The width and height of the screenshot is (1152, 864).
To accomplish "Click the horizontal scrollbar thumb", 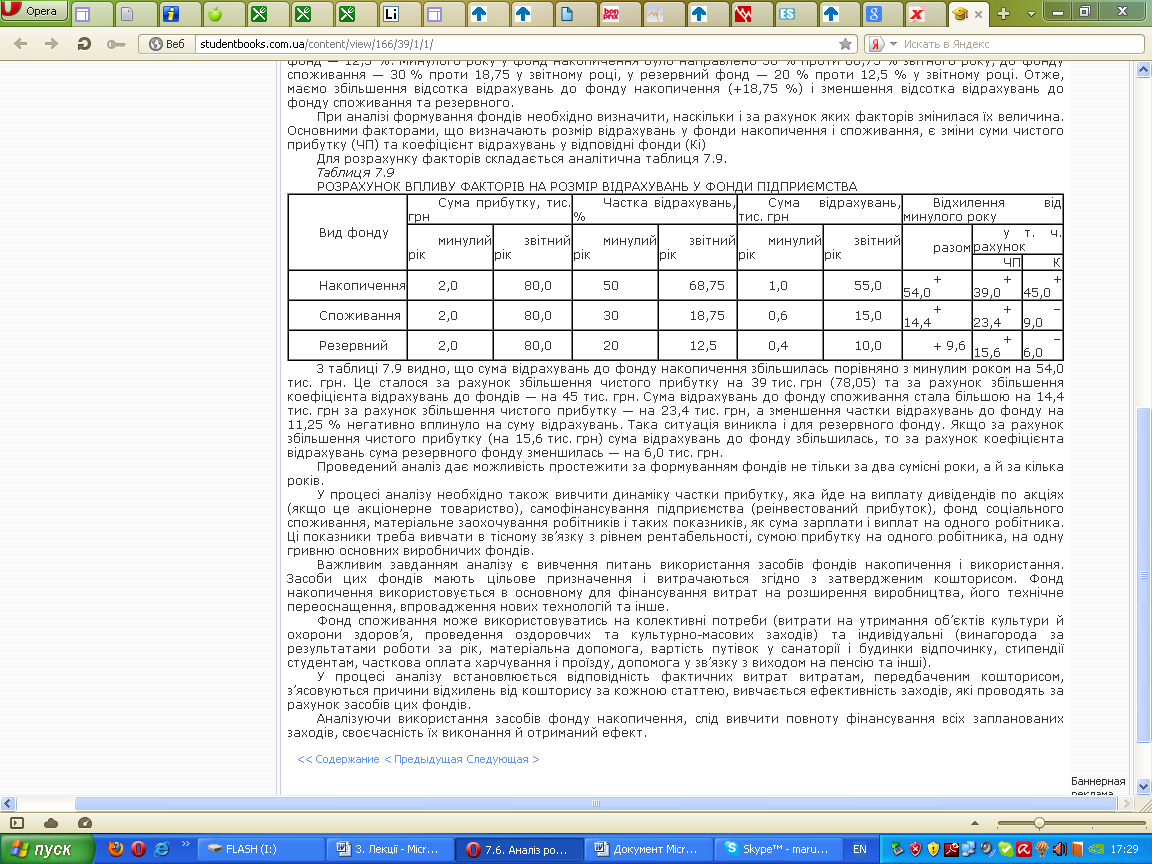I will [x=595, y=804].
